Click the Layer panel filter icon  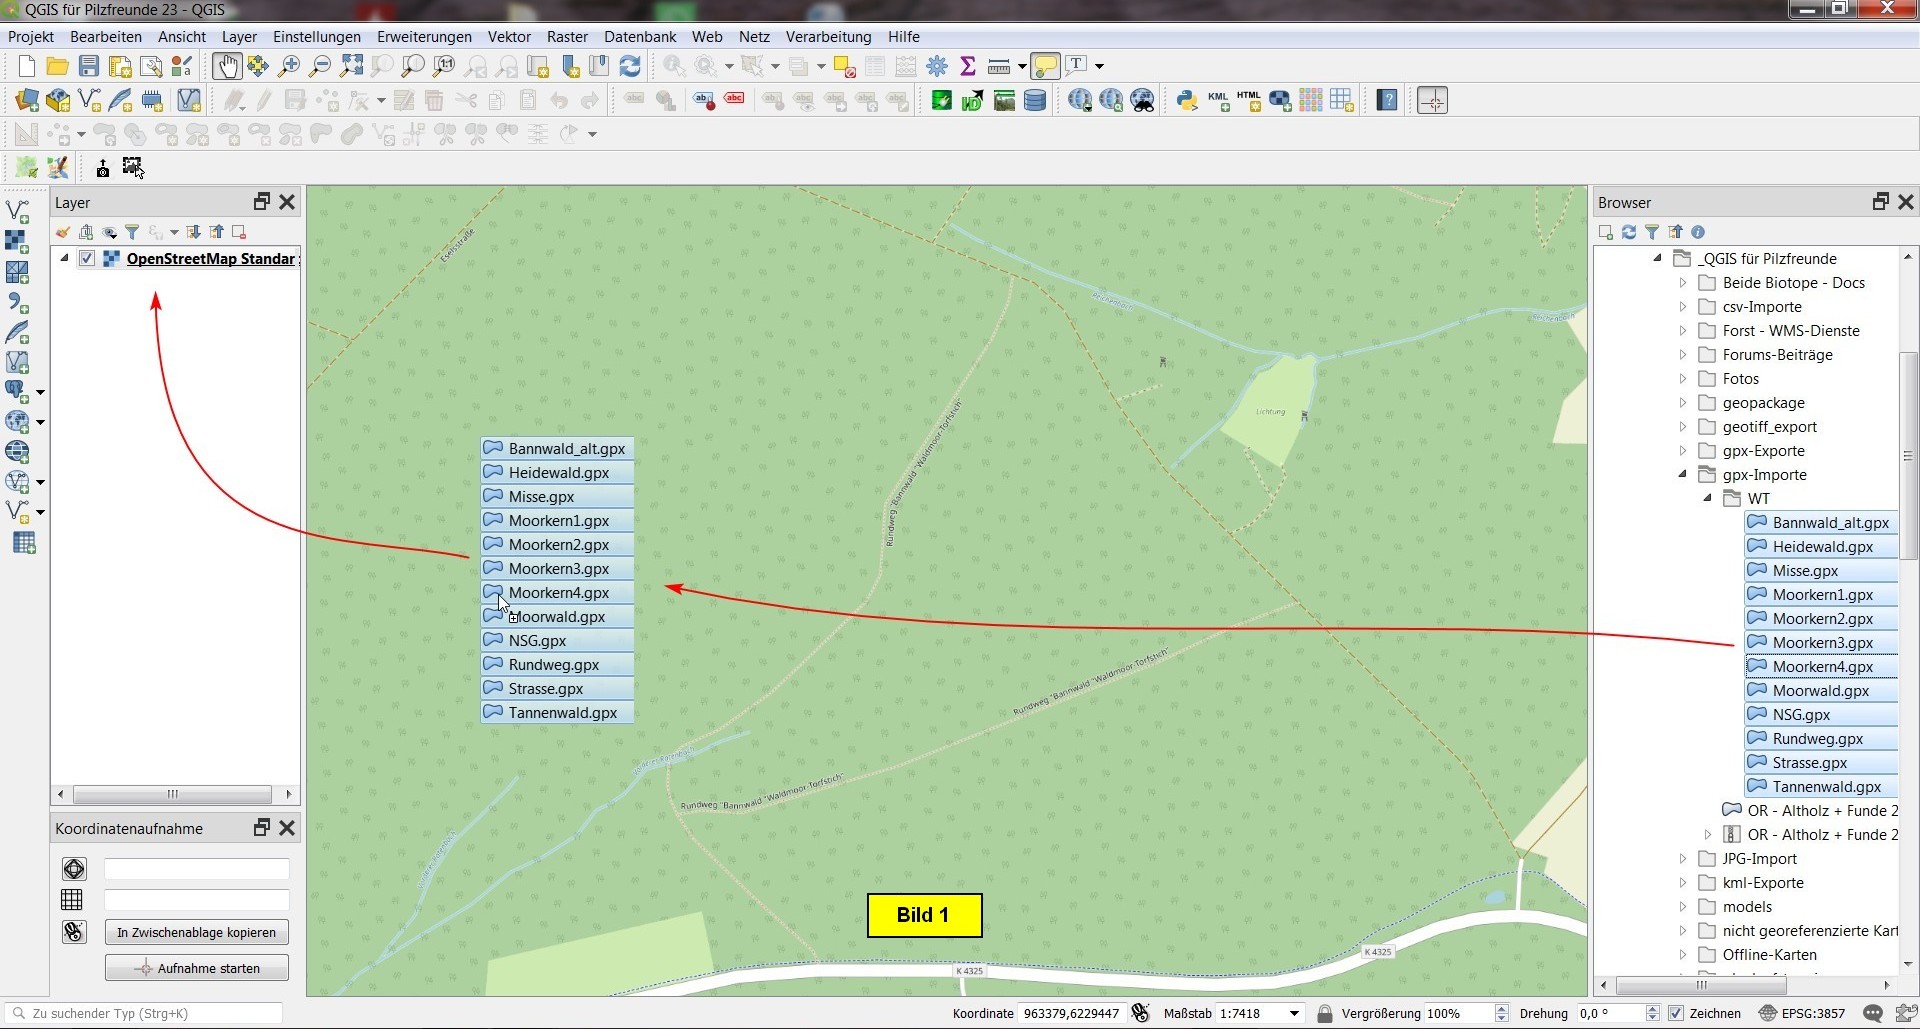pyautogui.click(x=132, y=232)
